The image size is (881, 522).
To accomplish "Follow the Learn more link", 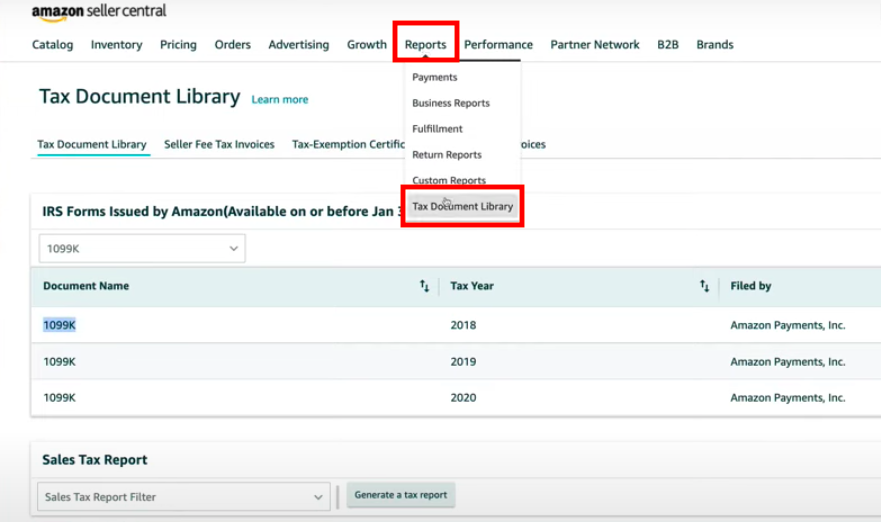I will click(x=280, y=100).
